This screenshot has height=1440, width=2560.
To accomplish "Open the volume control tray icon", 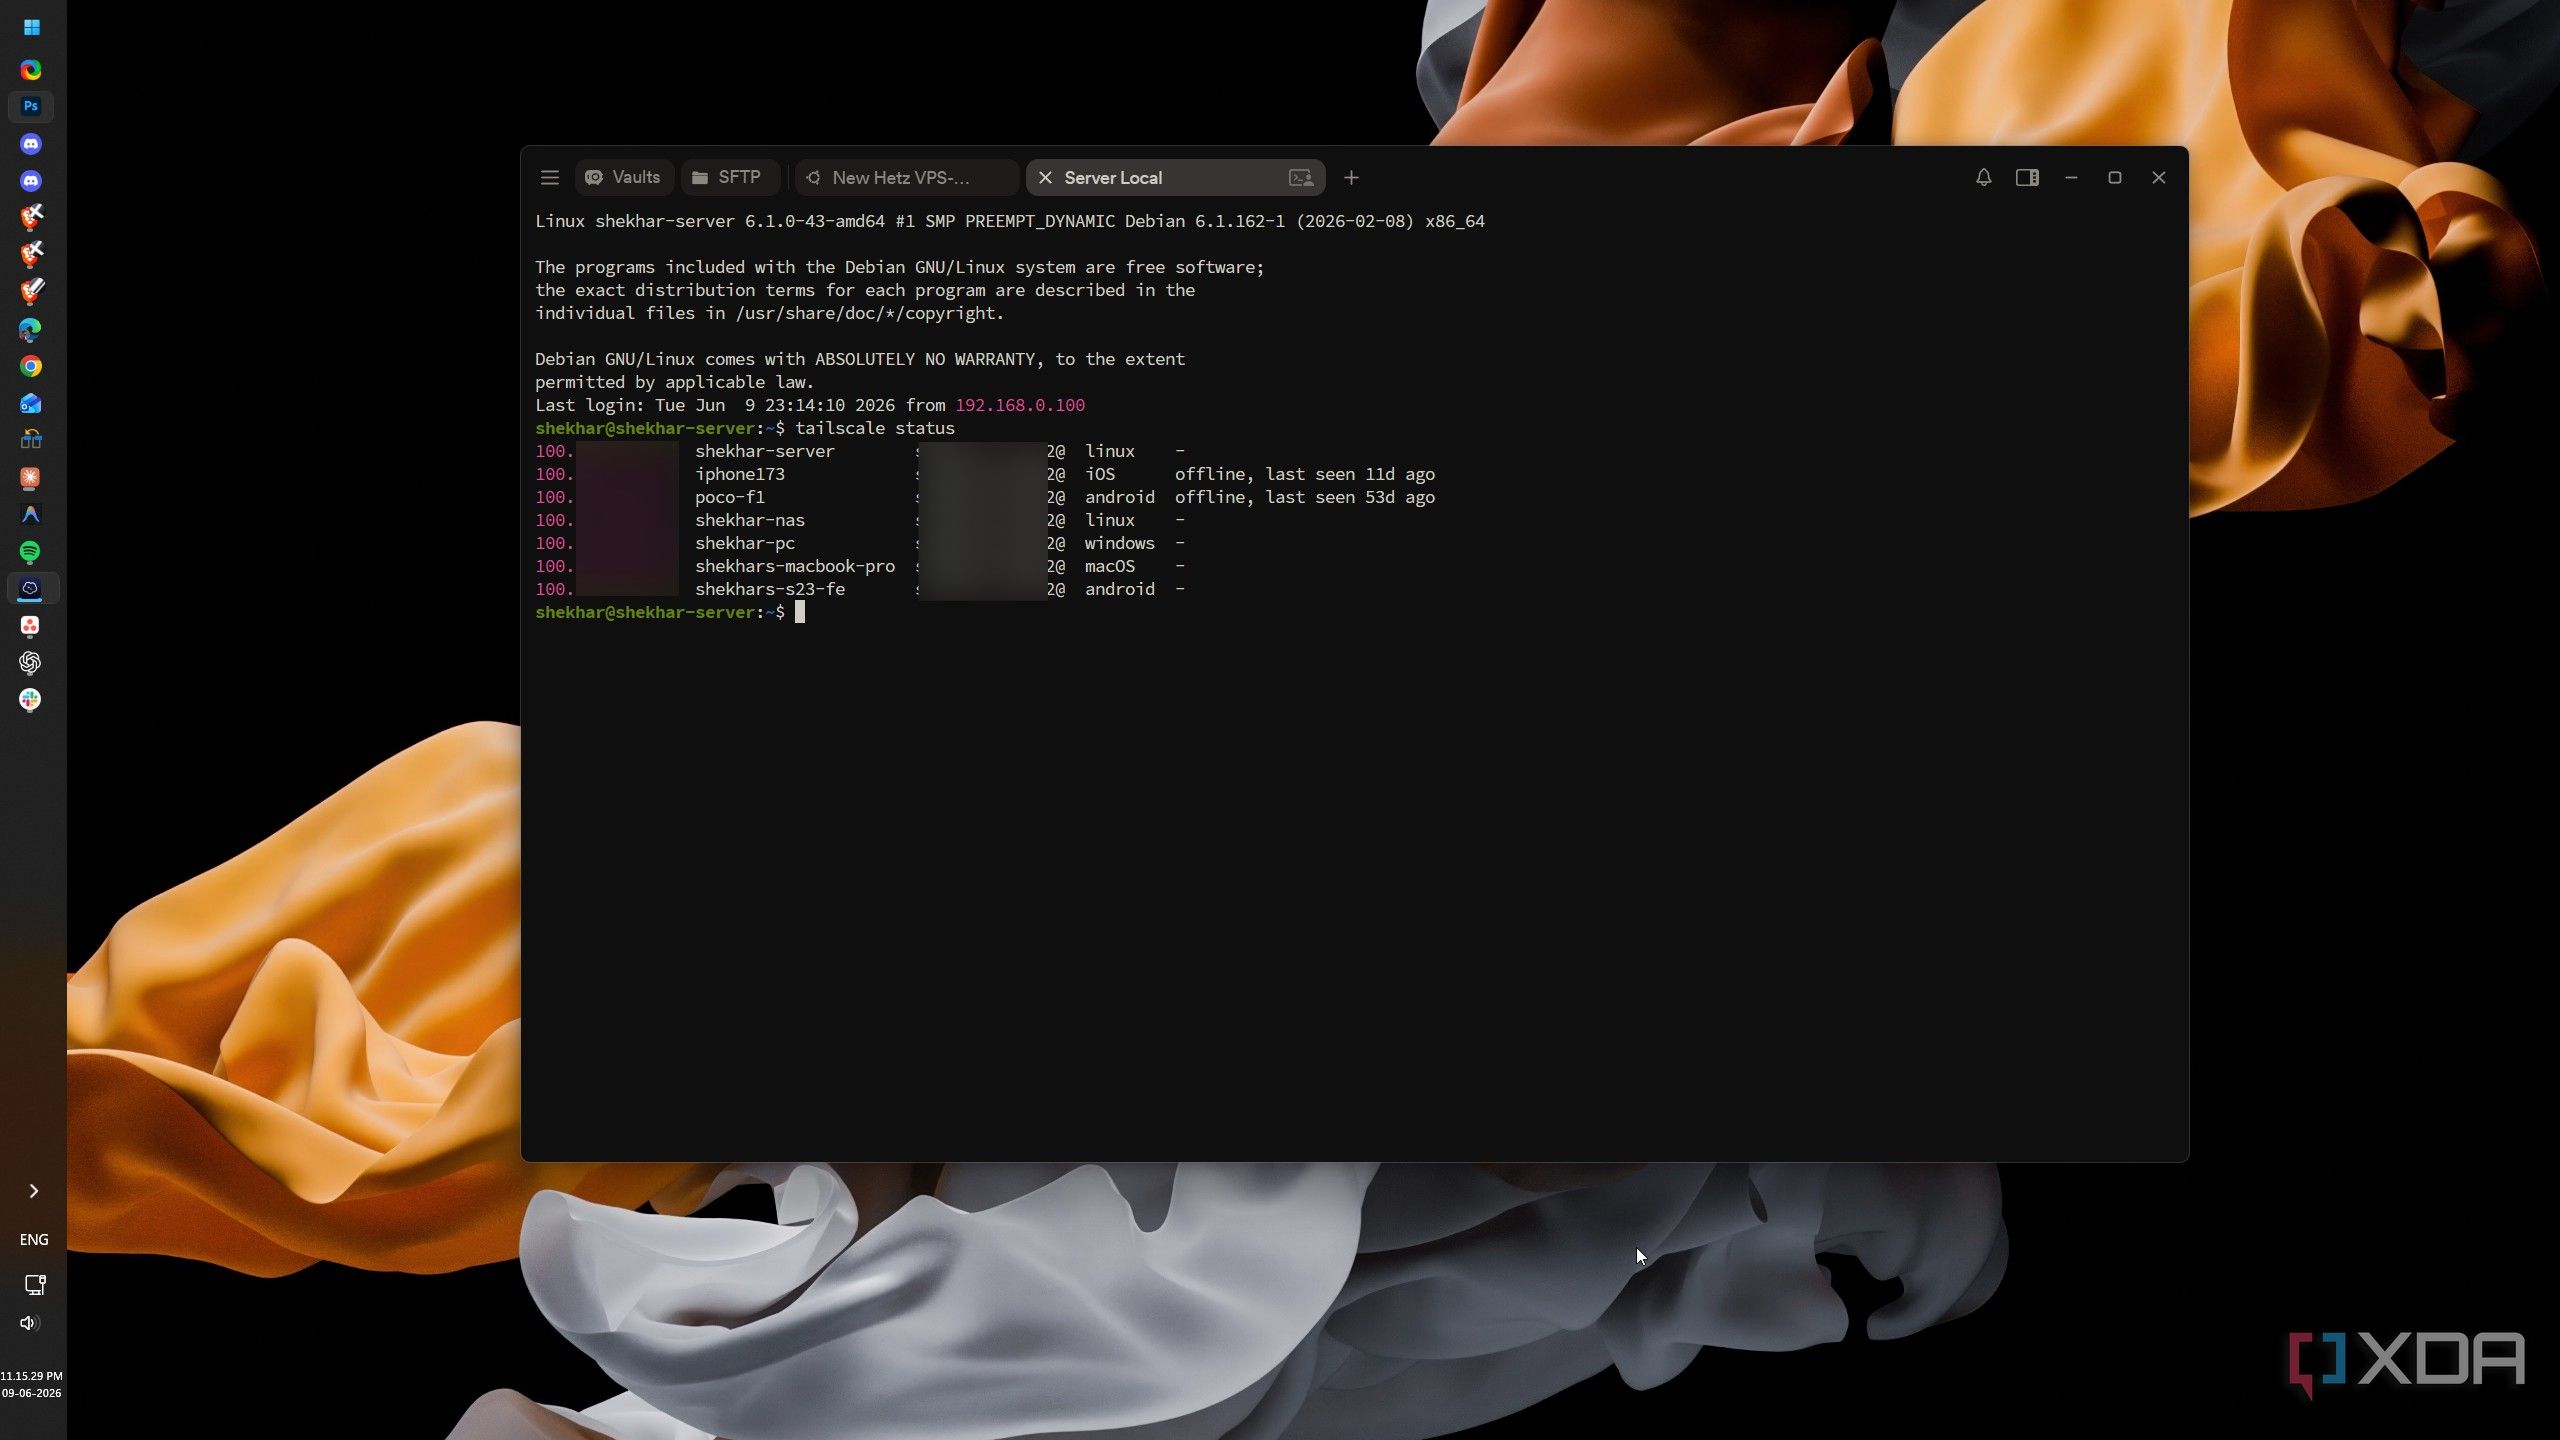I will [30, 1324].
